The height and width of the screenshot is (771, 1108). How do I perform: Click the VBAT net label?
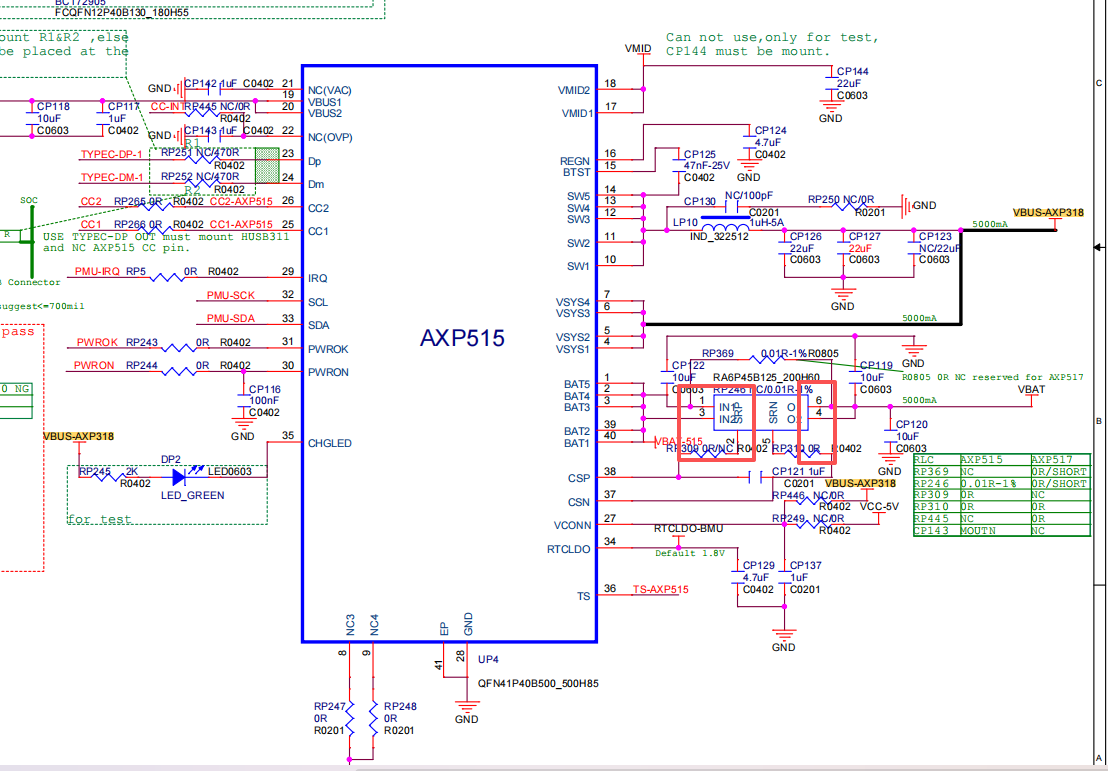1031,390
